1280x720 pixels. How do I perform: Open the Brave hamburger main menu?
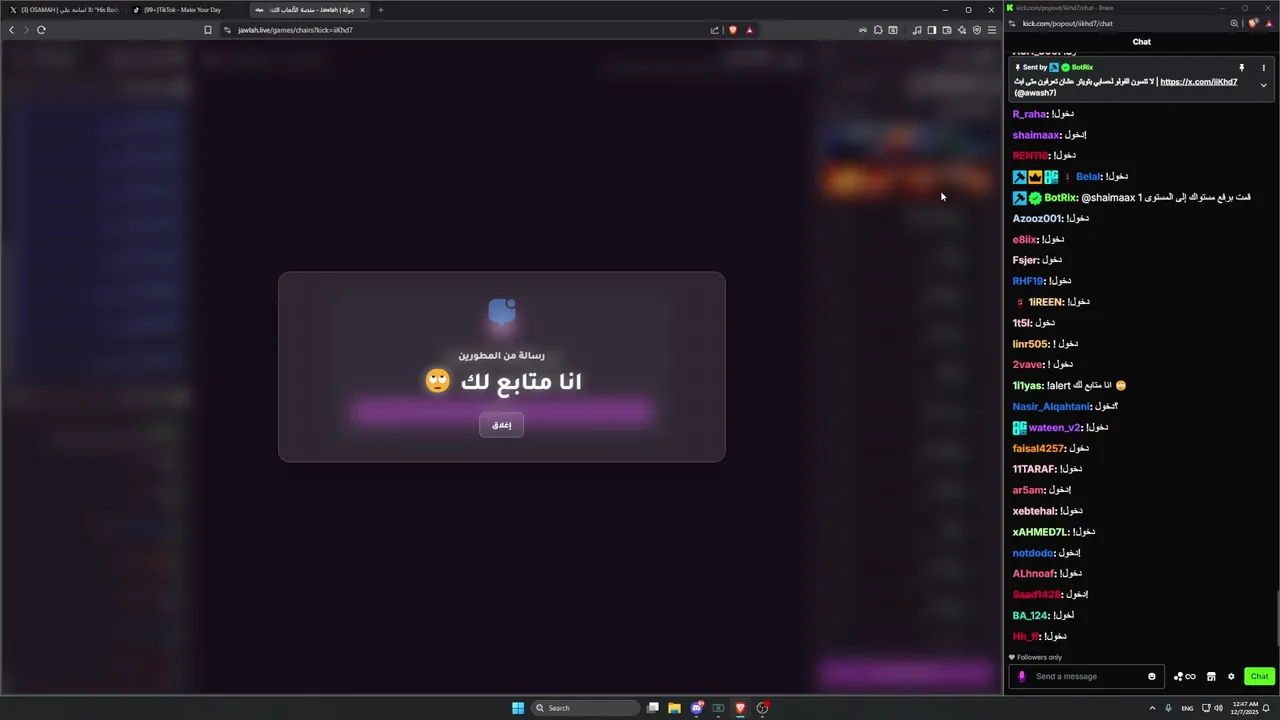(x=992, y=30)
